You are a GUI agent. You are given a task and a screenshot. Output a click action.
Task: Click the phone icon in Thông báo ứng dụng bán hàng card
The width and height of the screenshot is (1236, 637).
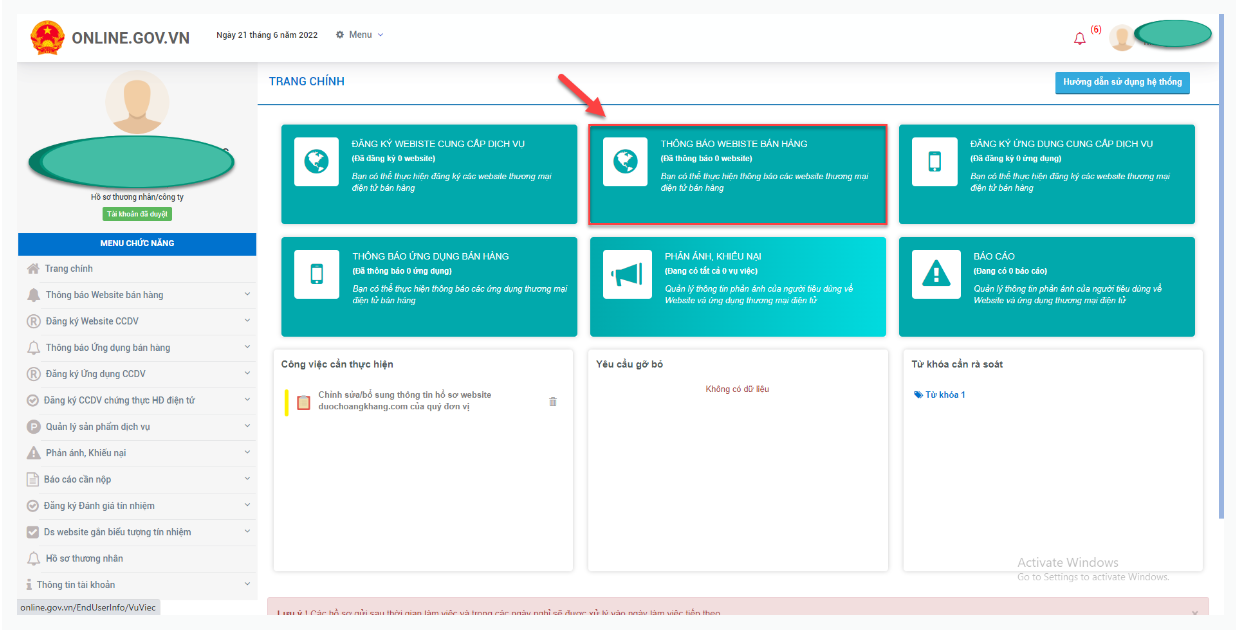pyautogui.click(x=316, y=275)
